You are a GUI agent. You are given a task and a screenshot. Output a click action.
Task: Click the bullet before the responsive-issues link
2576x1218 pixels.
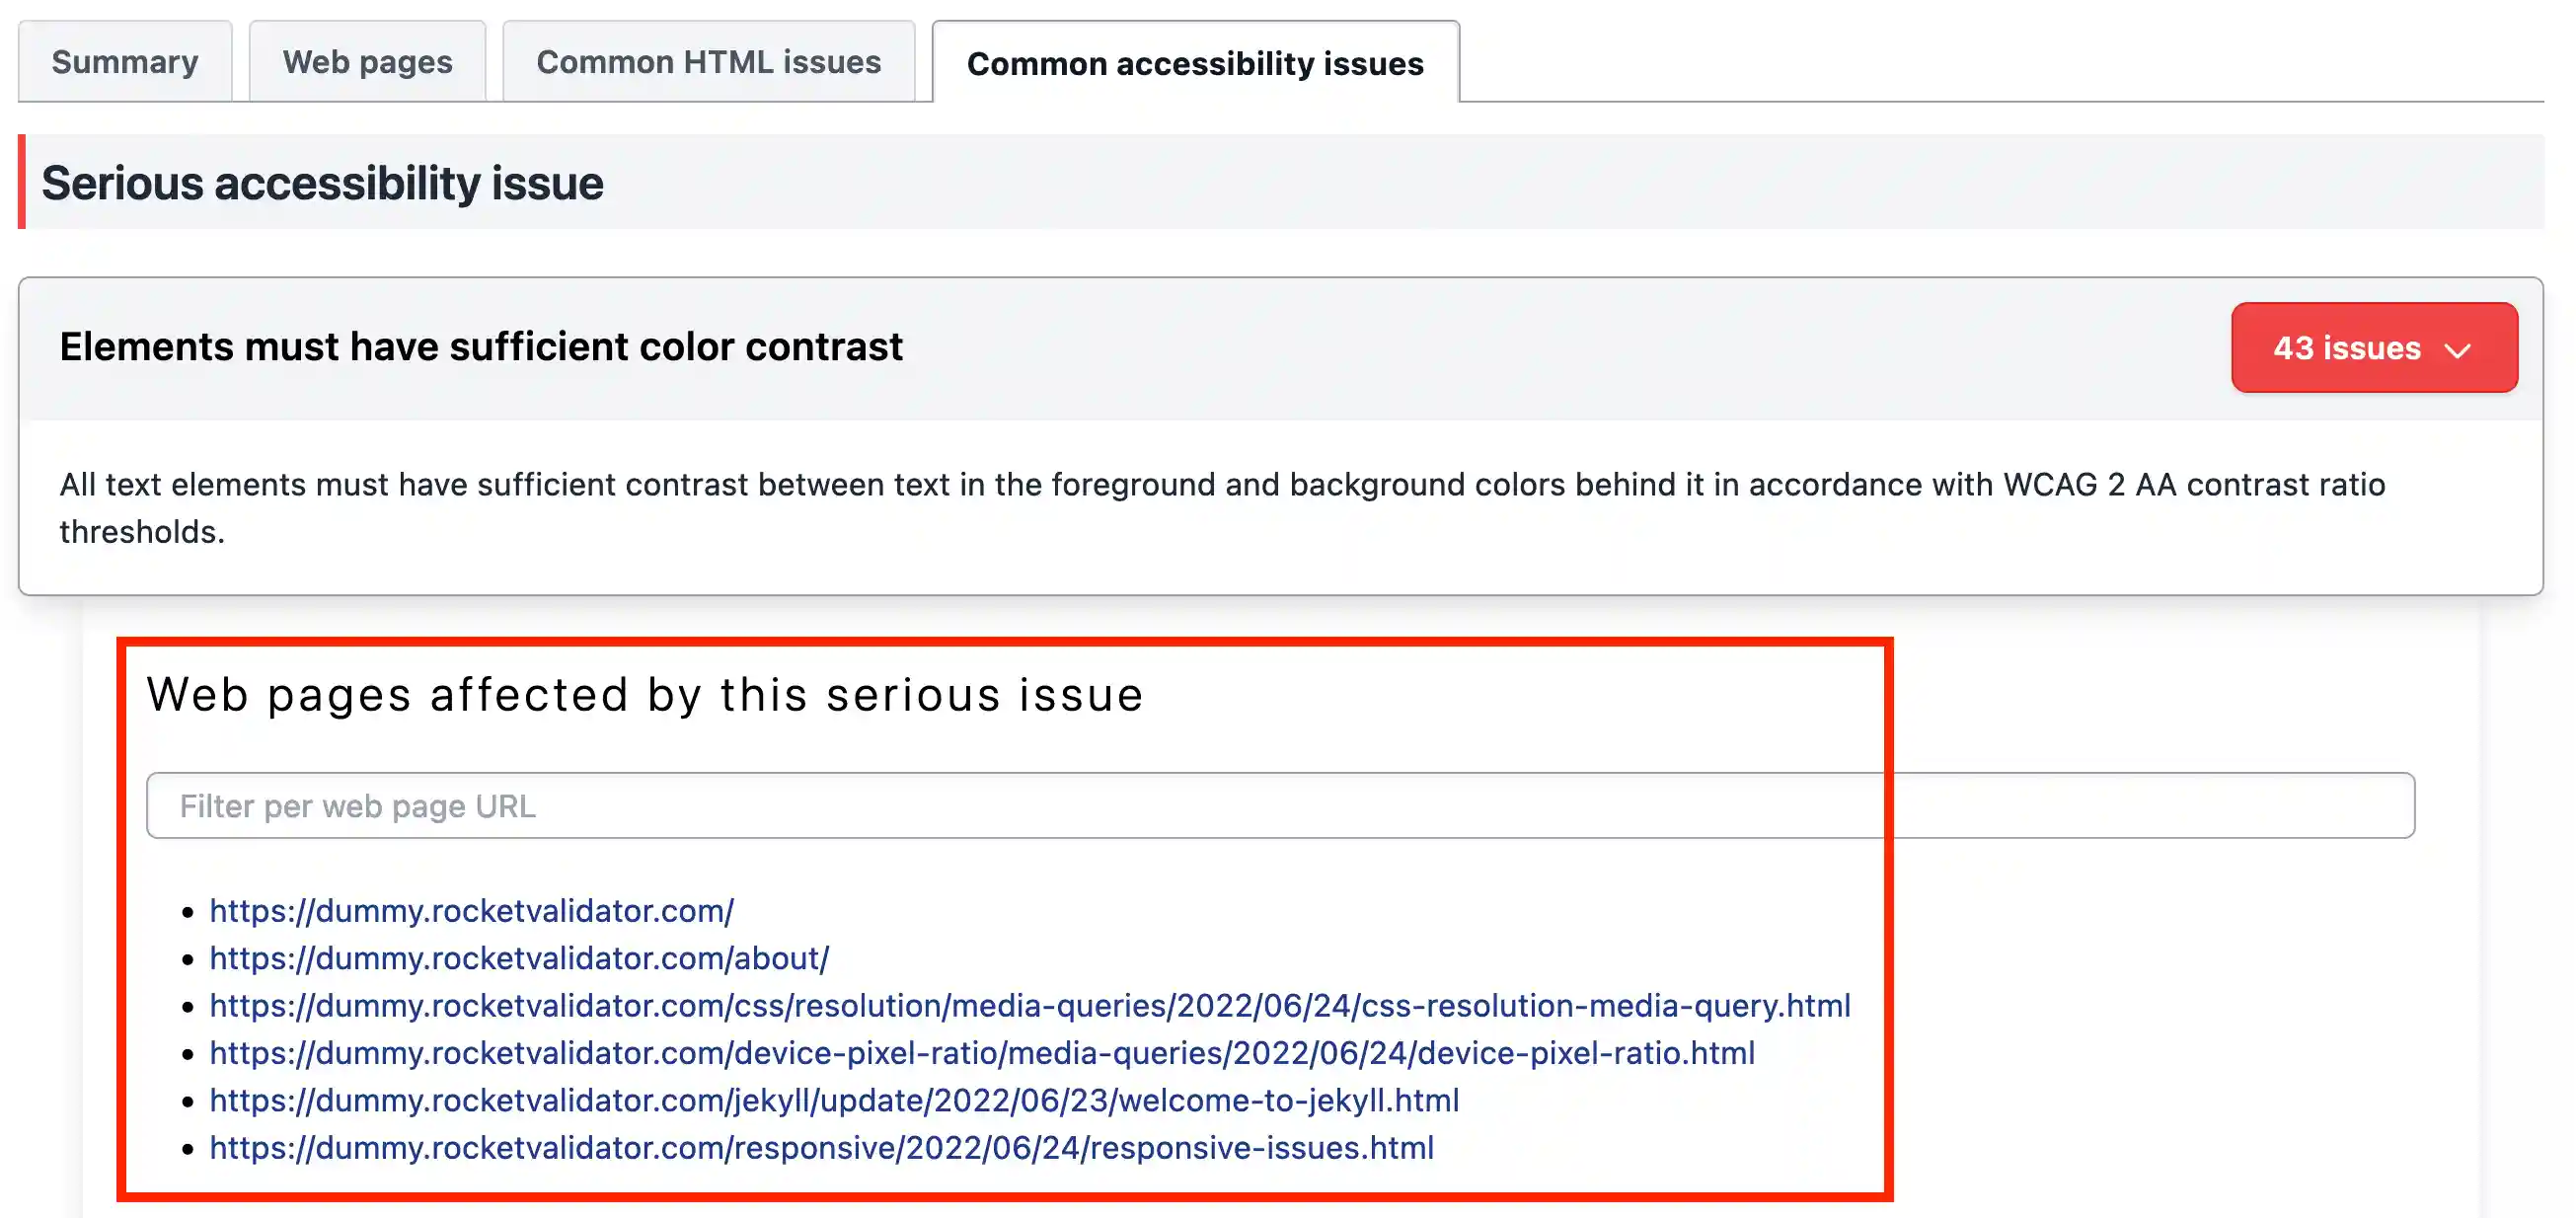click(x=187, y=1150)
